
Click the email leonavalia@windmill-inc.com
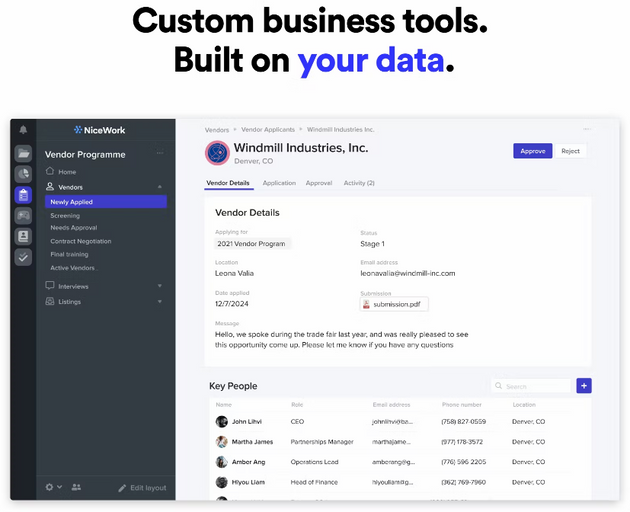(x=408, y=273)
